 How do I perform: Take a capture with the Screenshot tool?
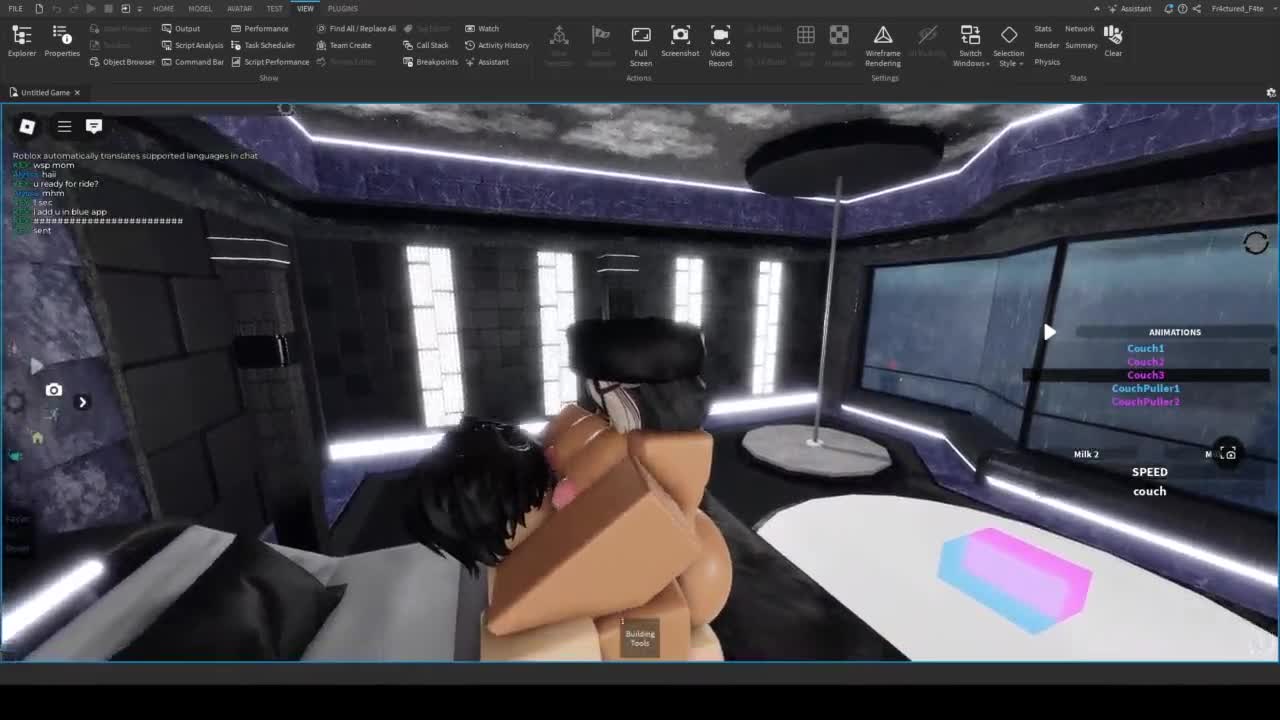coord(680,41)
